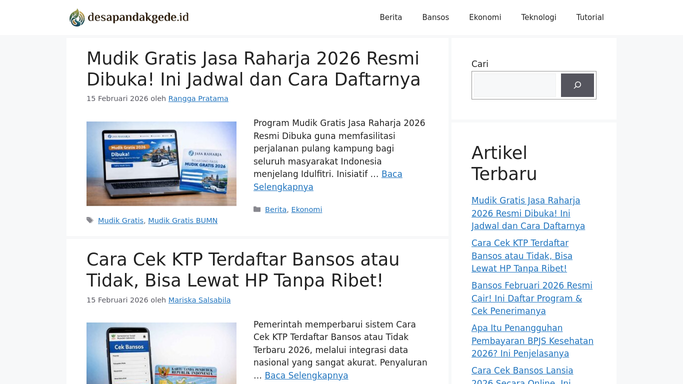The height and width of the screenshot is (384, 683).
Task: Go to the Ekonomi section
Action: pyautogui.click(x=485, y=17)
